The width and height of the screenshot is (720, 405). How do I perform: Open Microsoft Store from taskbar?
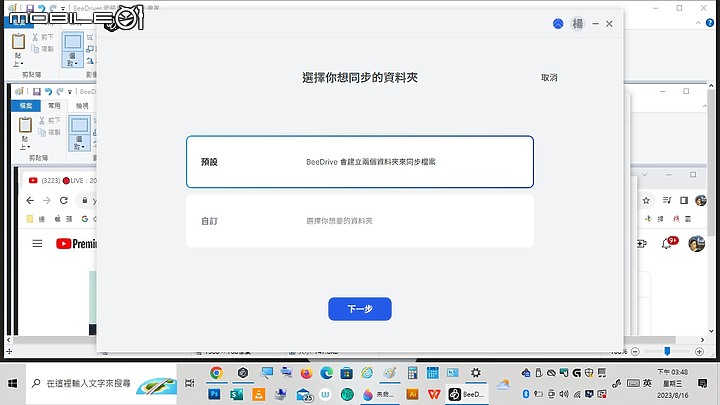[x=347, y=373]
